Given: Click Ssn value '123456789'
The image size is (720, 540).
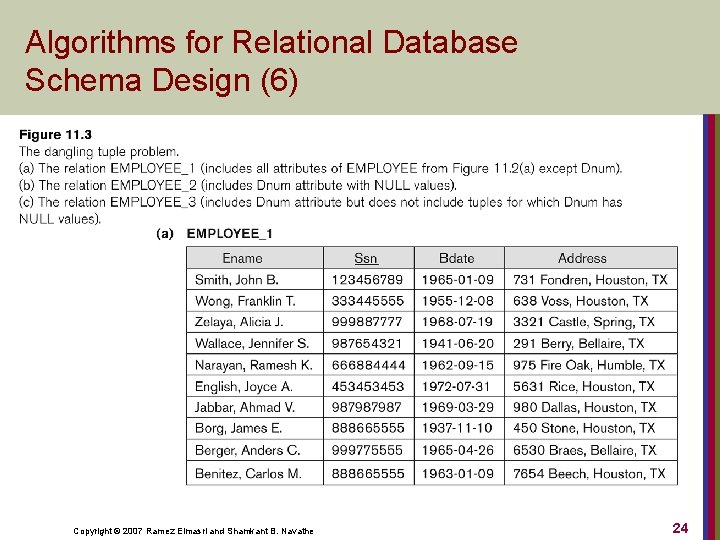Looking at the screenshot, I should 367,280.
